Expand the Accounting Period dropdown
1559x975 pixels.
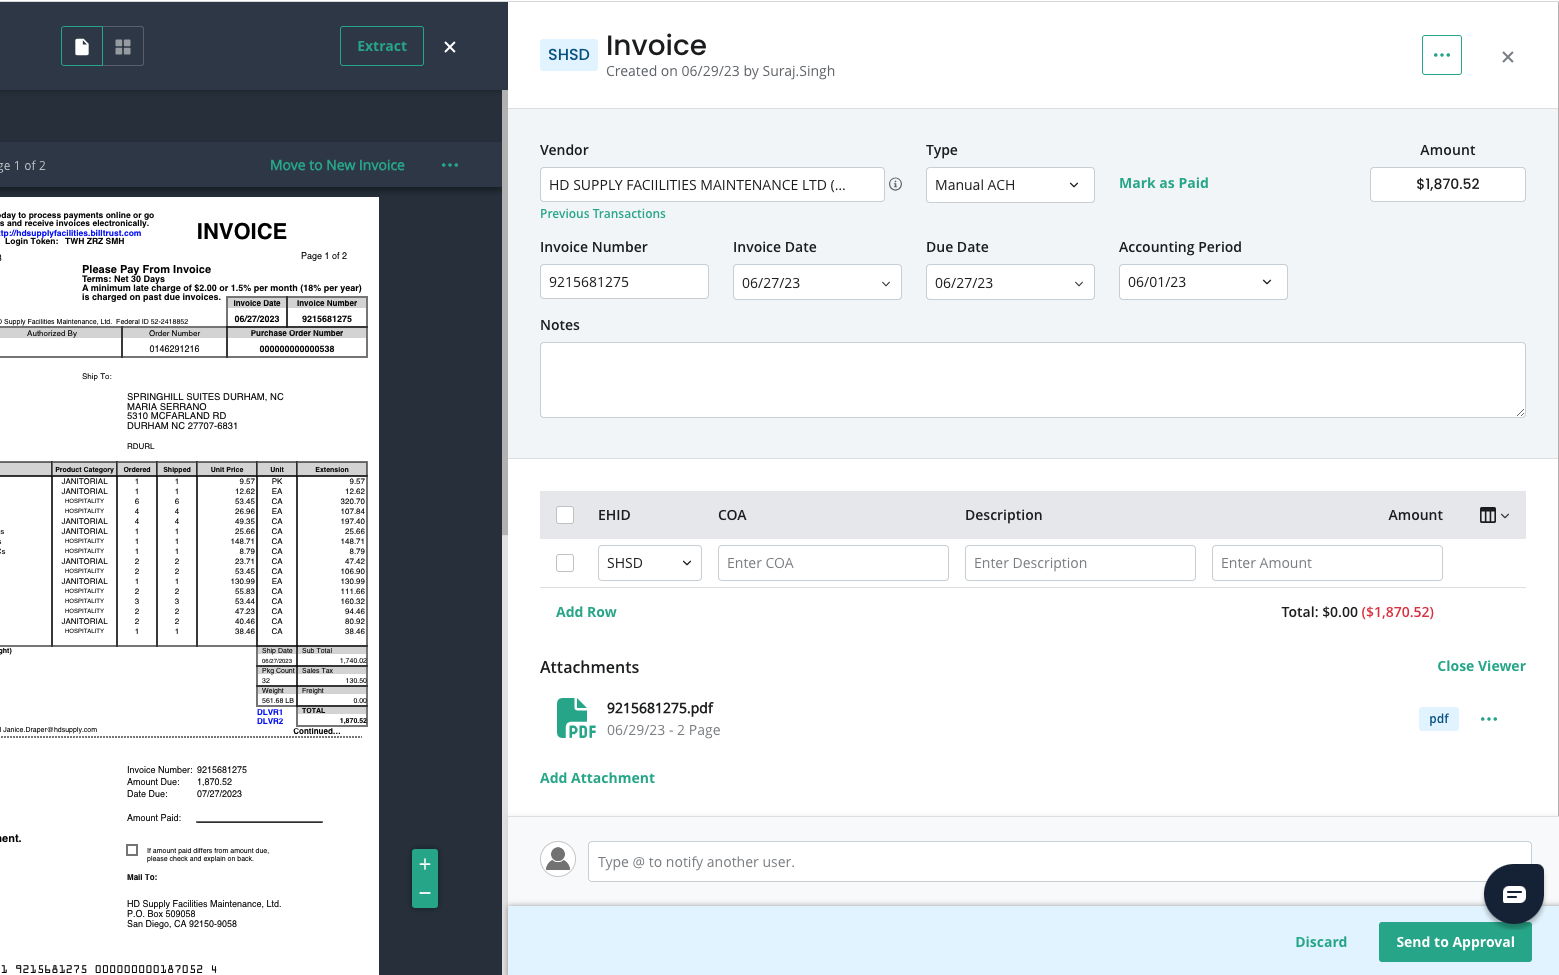click(x=1202, y=282)
